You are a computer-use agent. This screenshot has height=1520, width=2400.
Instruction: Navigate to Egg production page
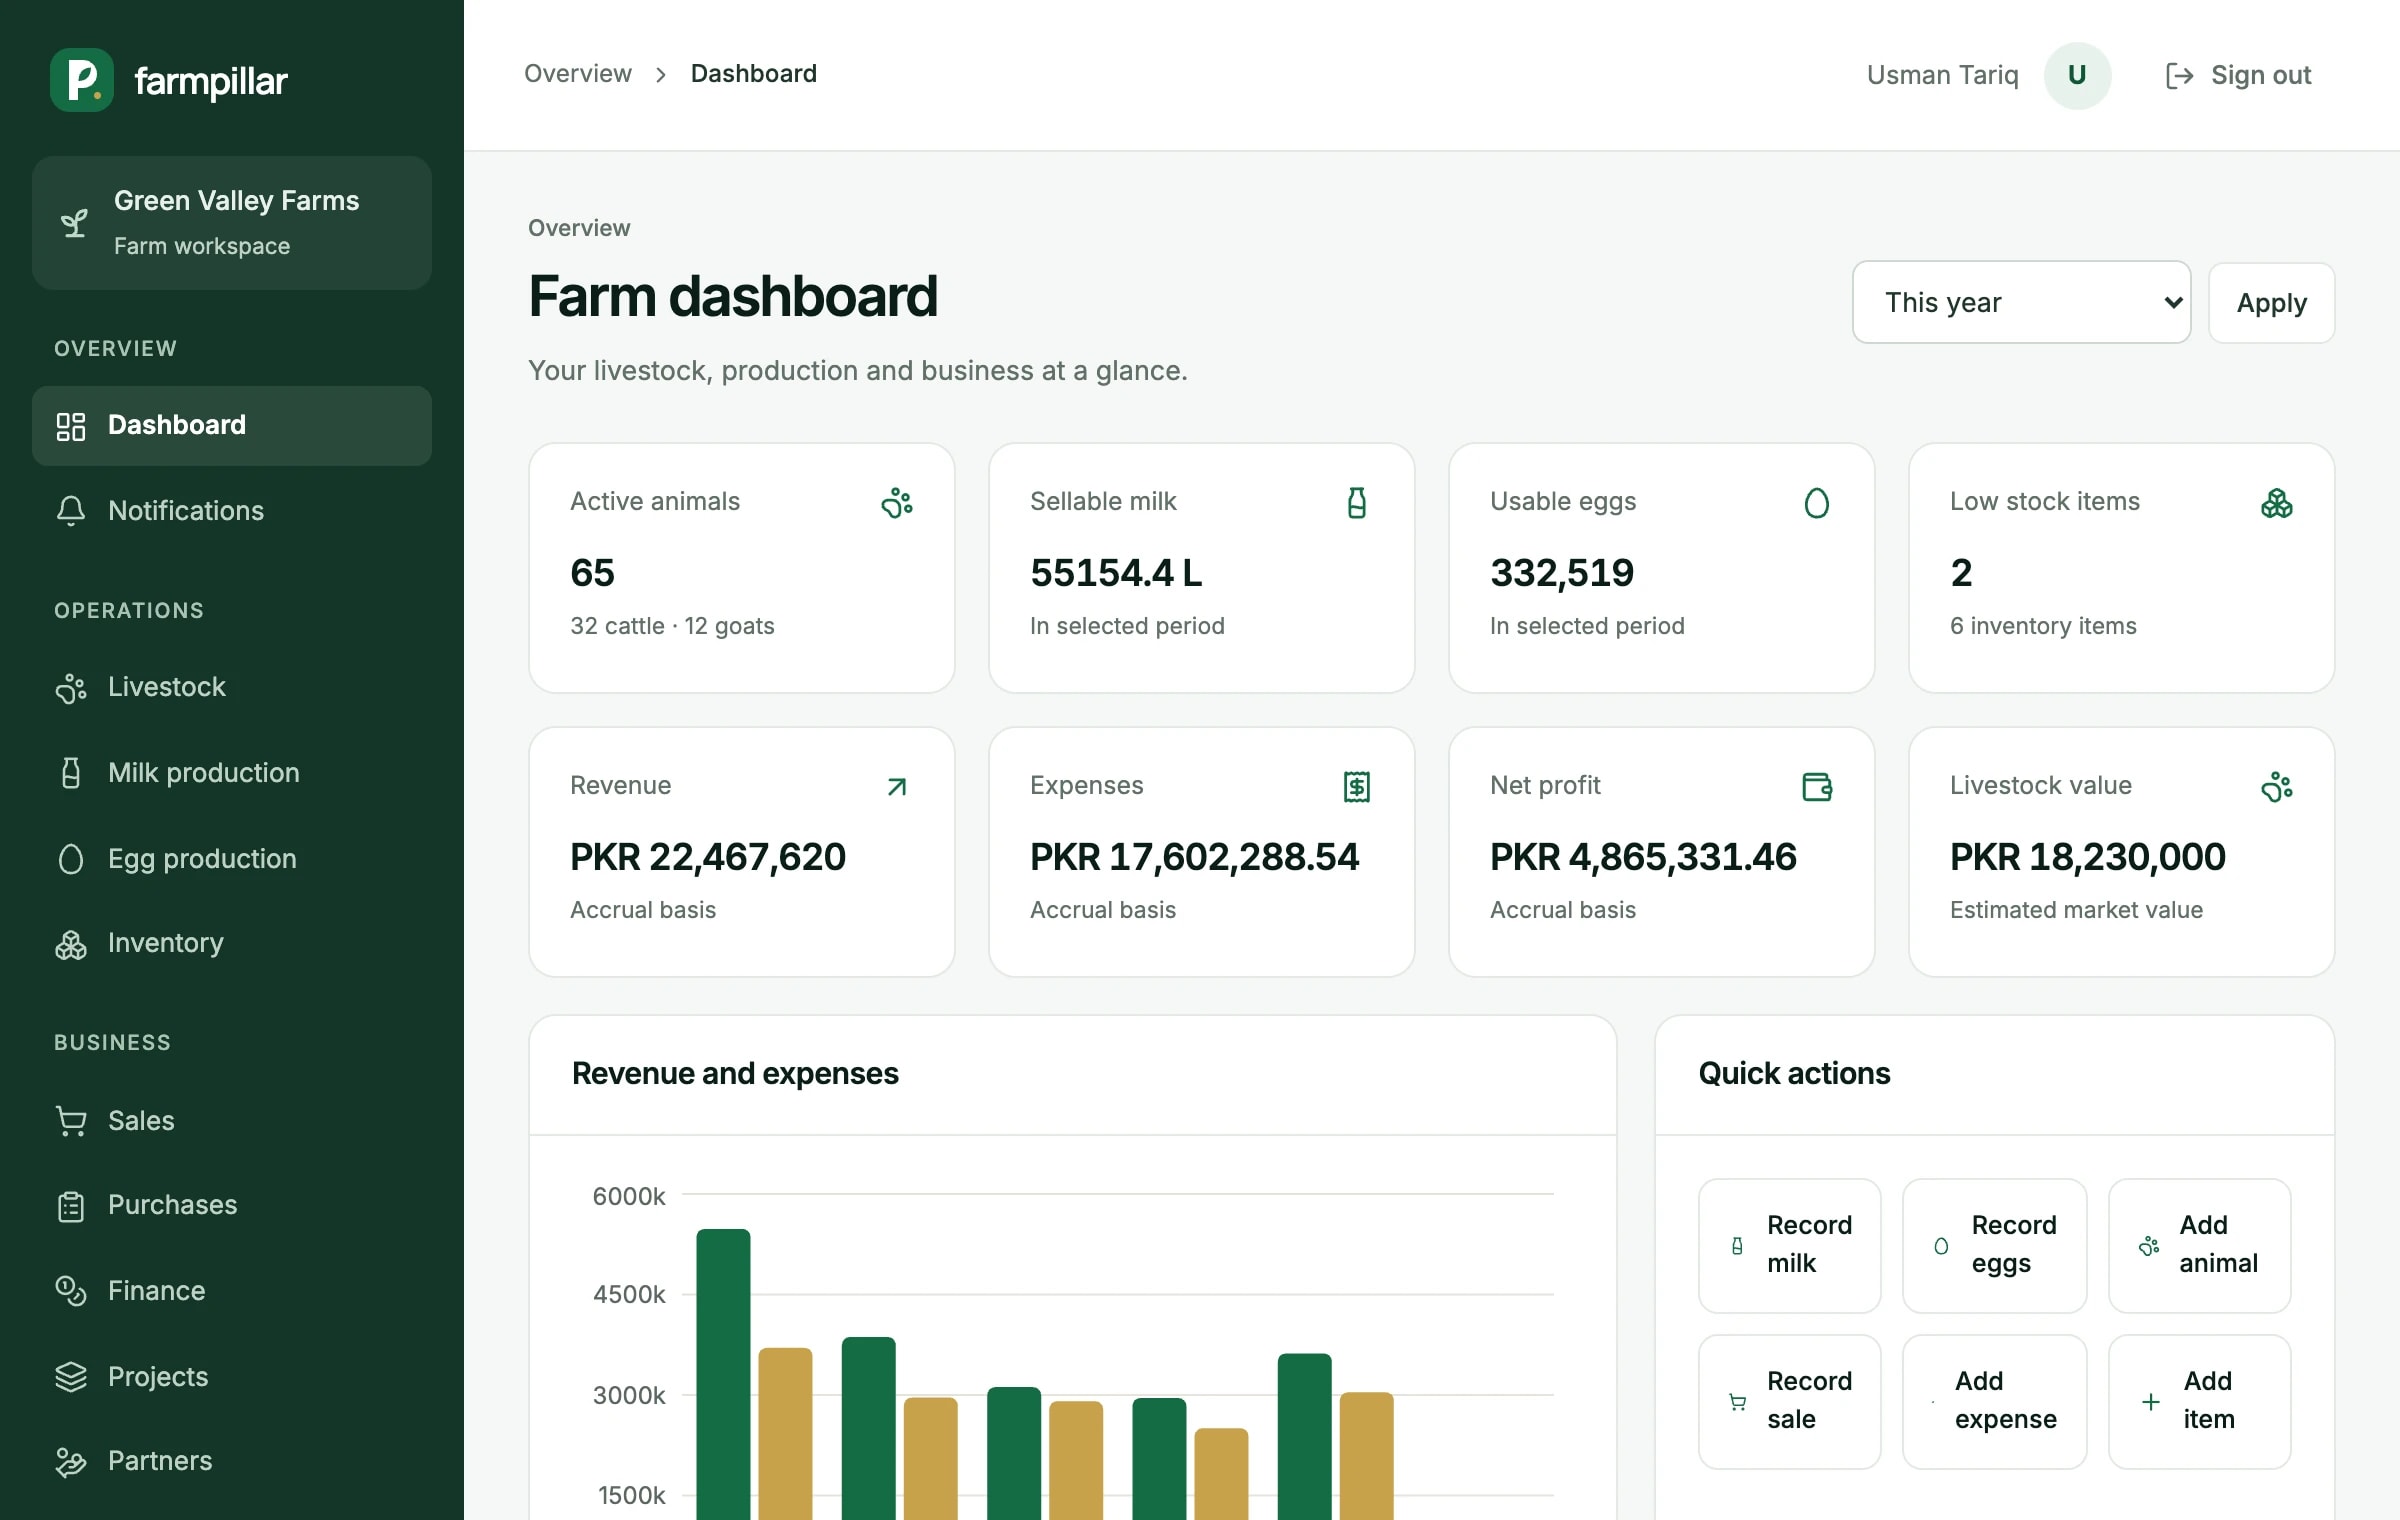click(x=232, y=859)
